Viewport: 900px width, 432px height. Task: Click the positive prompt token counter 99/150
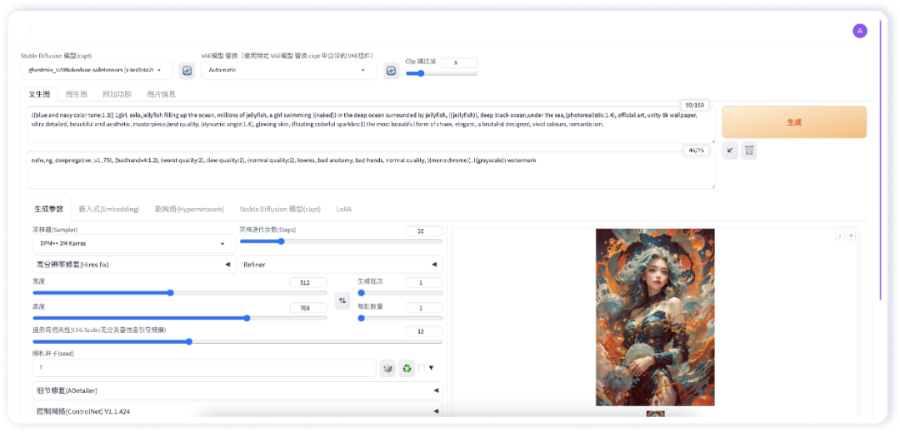coord(695,105)
